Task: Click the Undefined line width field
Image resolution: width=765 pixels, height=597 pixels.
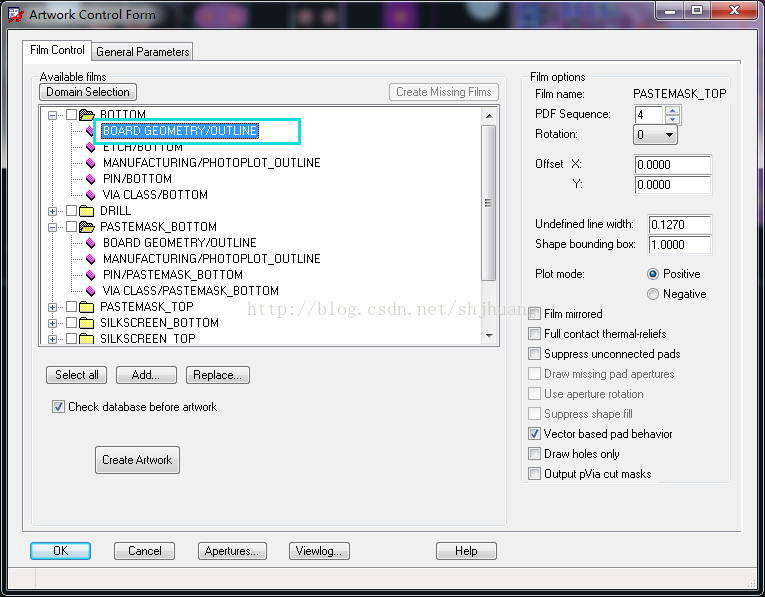Action: point(679,225)
